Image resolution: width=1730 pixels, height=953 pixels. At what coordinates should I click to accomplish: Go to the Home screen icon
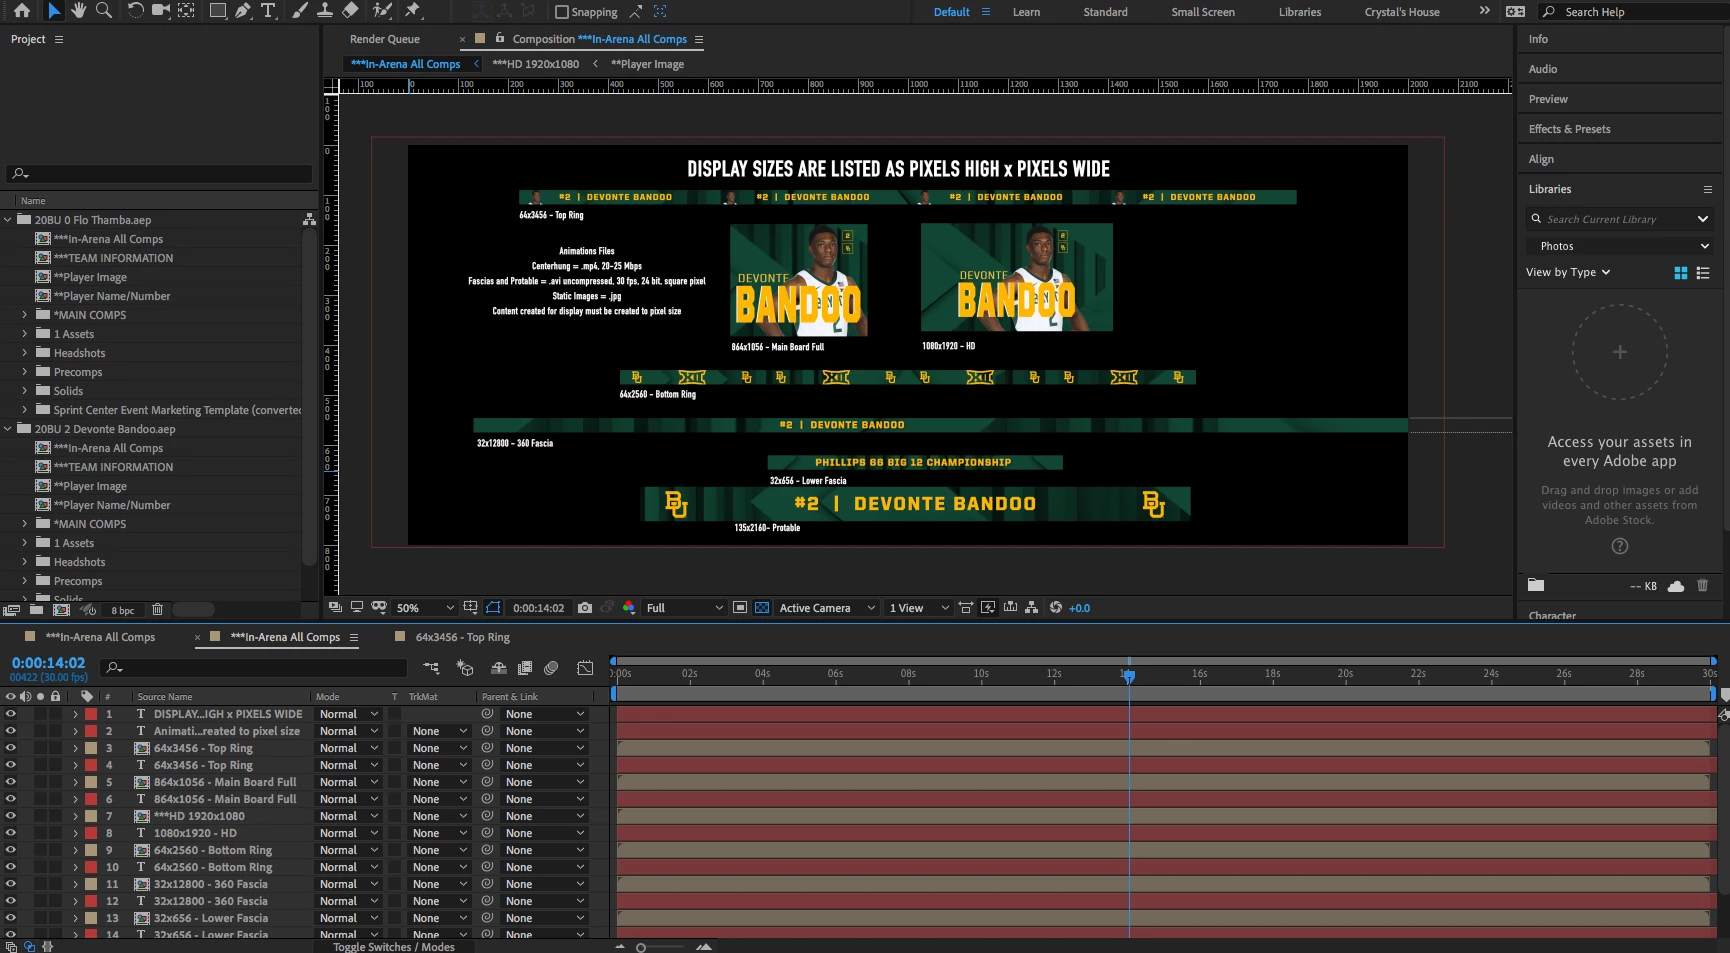click(x=22, y=10)
